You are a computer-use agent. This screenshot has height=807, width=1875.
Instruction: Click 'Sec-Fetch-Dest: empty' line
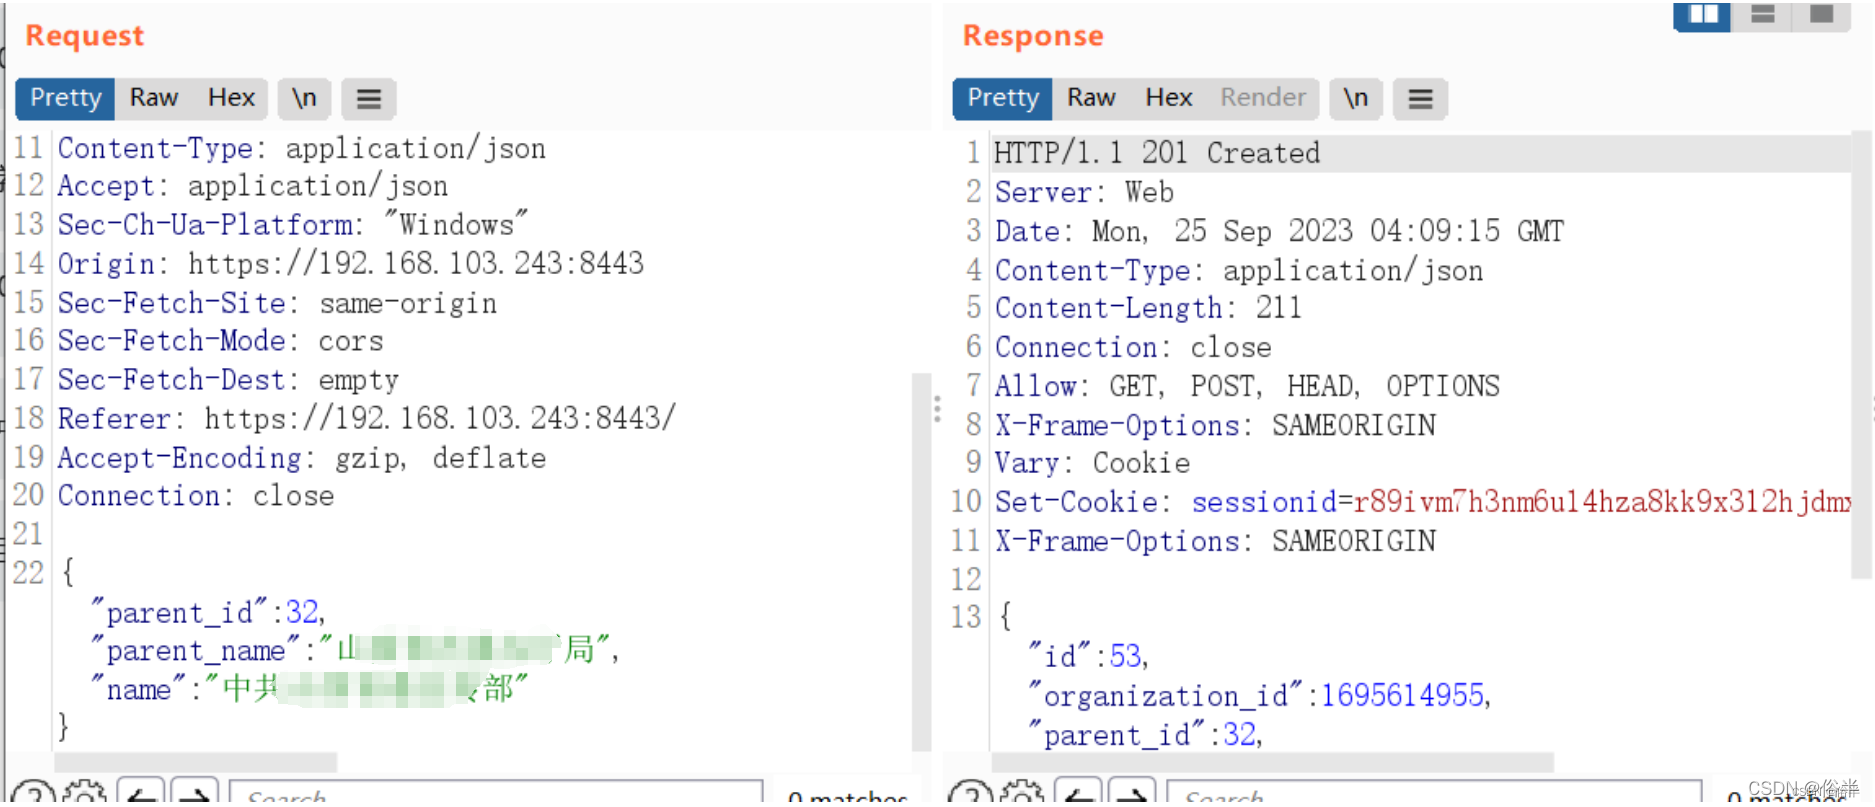coord(228,380)
